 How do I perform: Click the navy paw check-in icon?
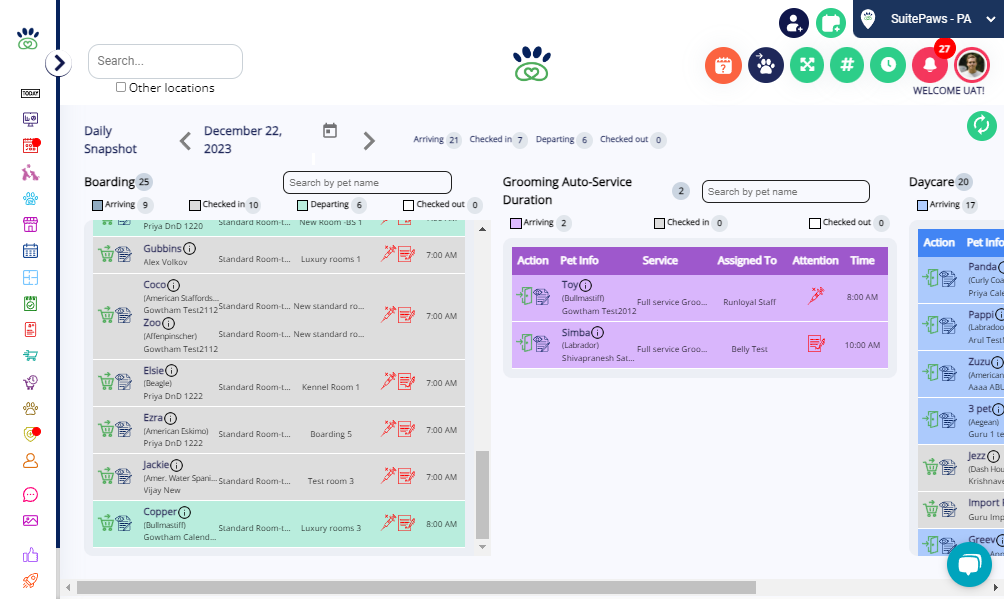766,65
